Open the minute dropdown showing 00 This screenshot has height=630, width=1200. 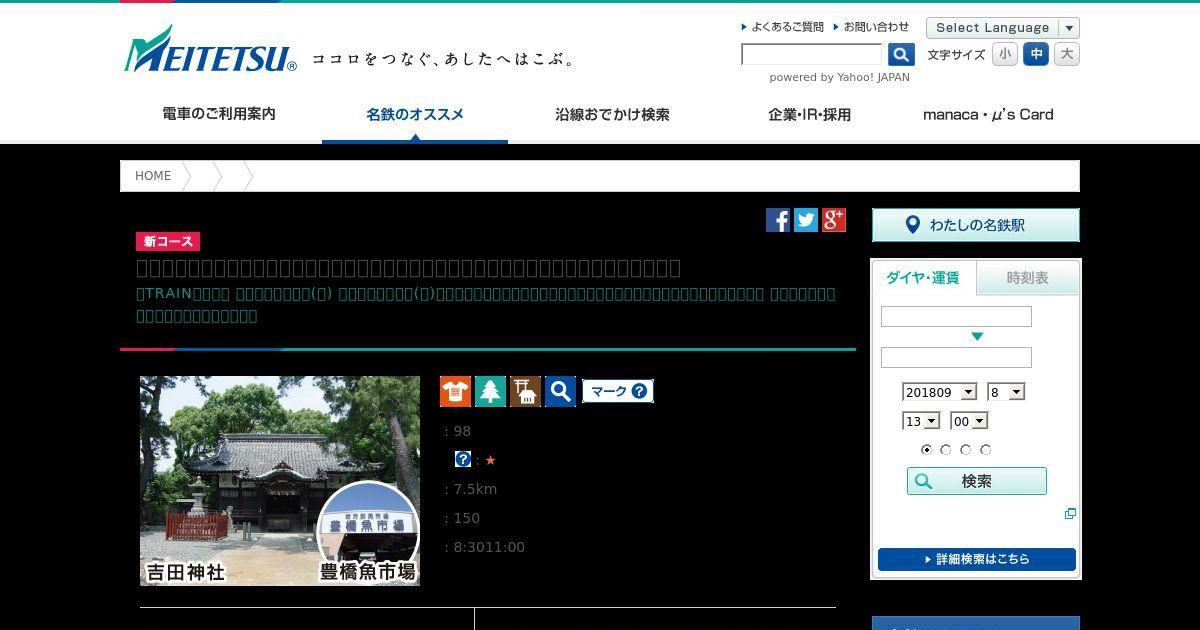pyautogui.click(x=969, y=421)
